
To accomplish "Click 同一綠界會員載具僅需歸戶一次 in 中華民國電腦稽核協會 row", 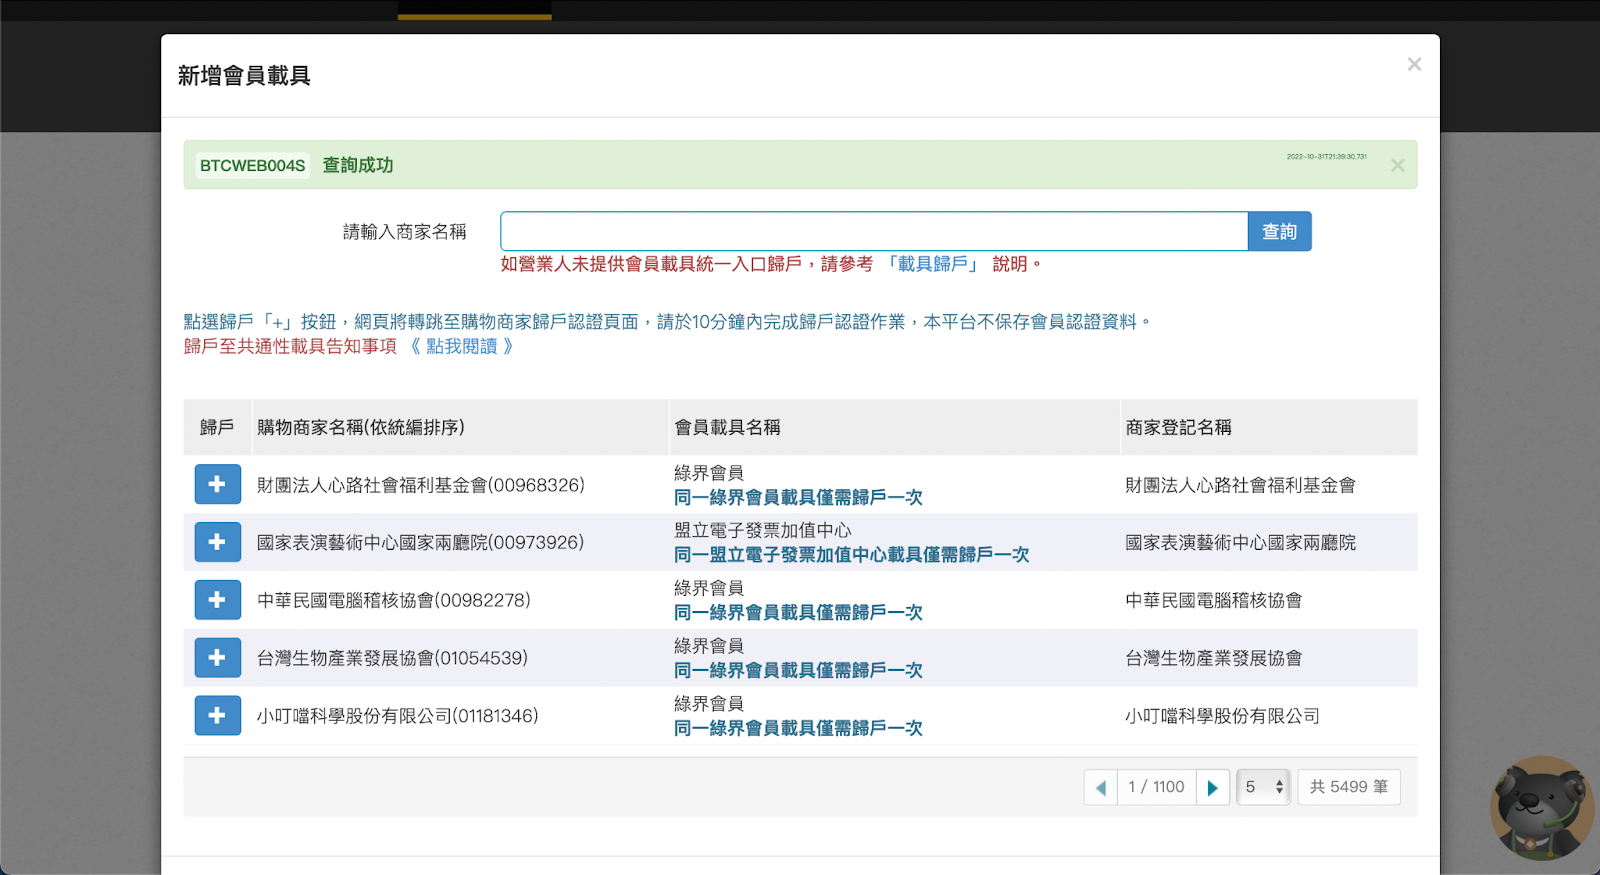I will tap(798, 613).
